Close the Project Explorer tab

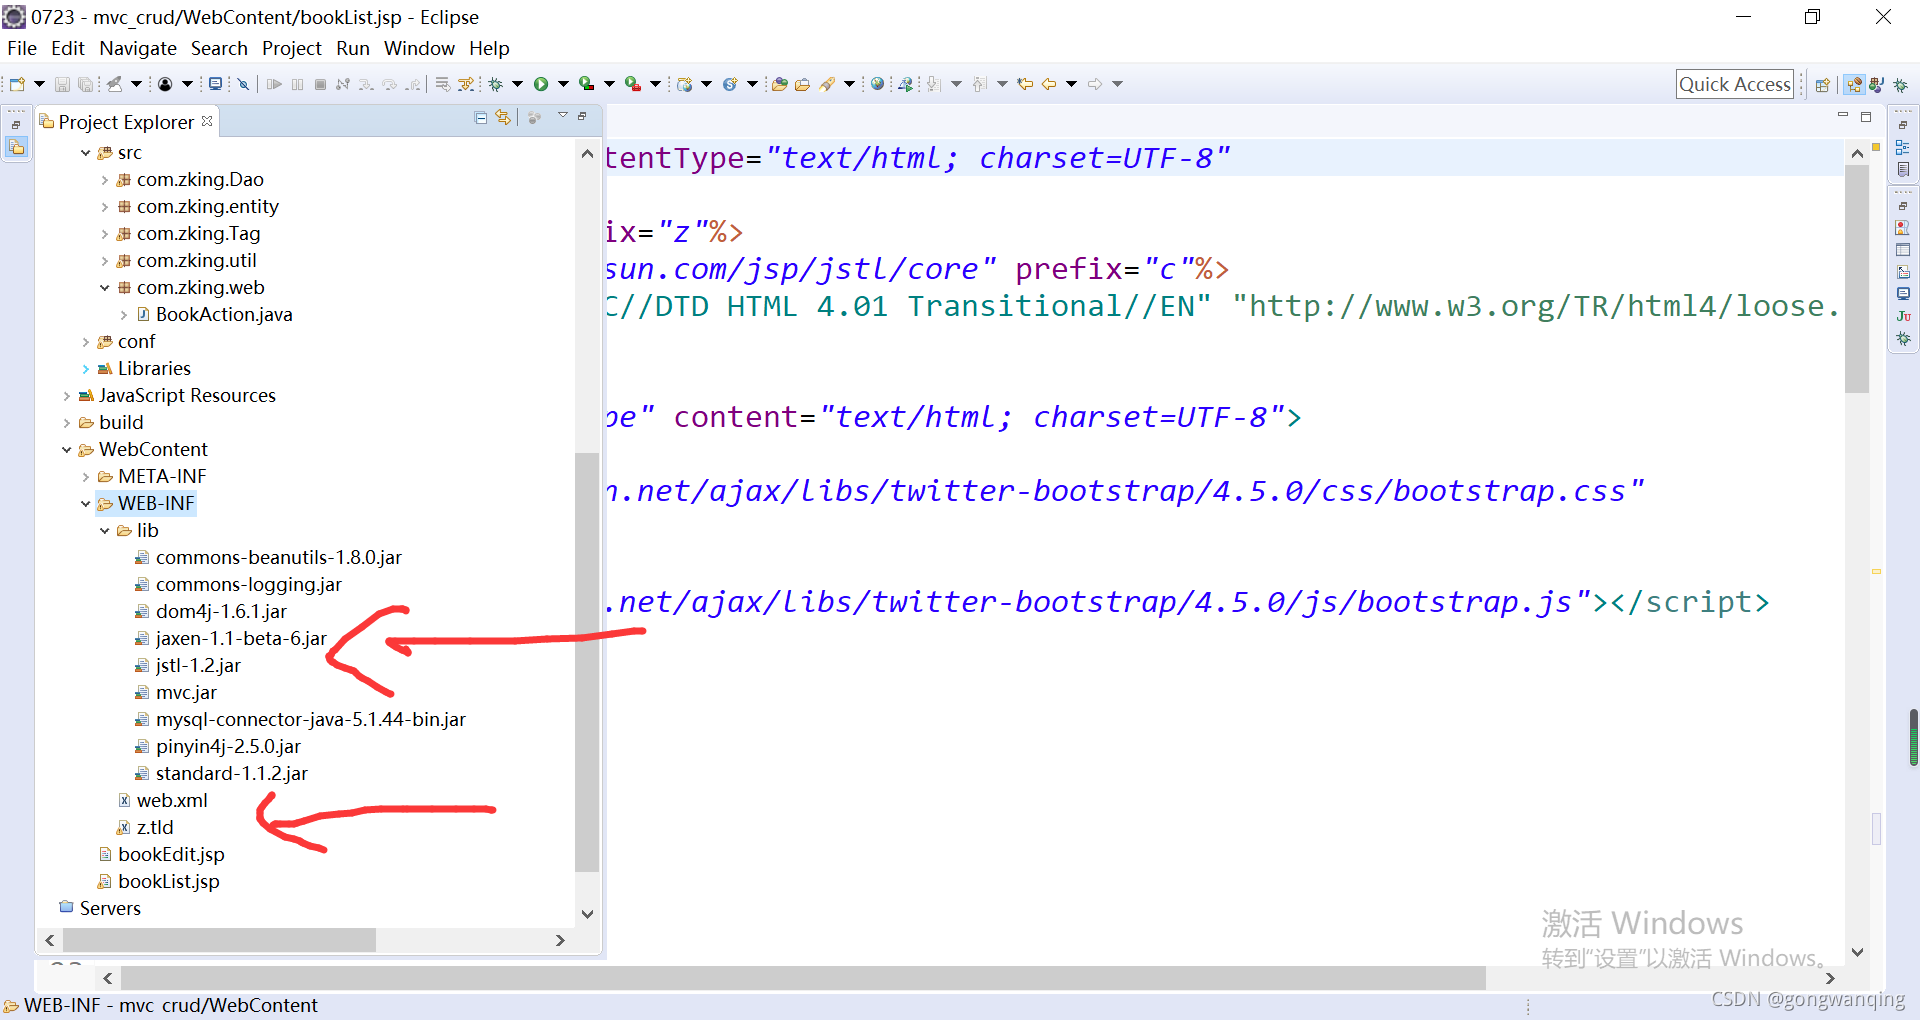(207, 121)
